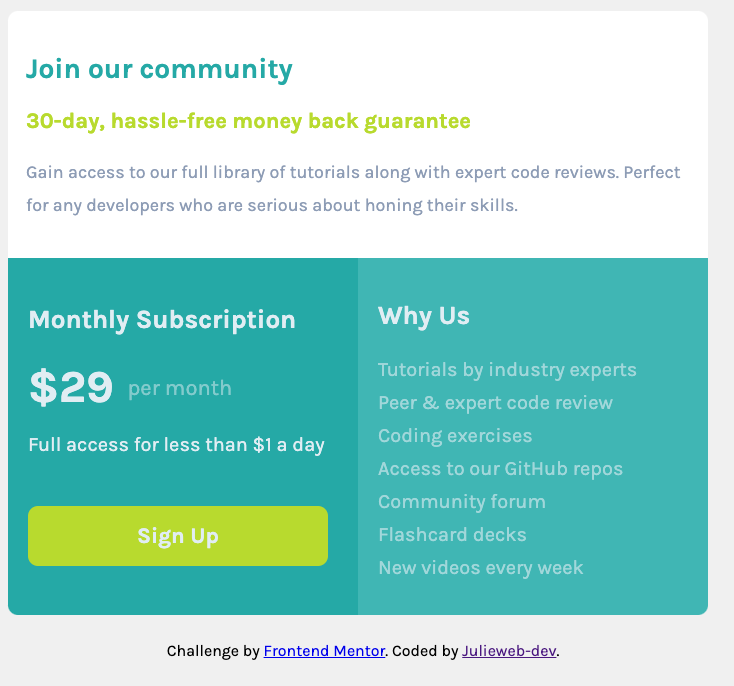Open the Frontend Mentor link

[324, 651]
